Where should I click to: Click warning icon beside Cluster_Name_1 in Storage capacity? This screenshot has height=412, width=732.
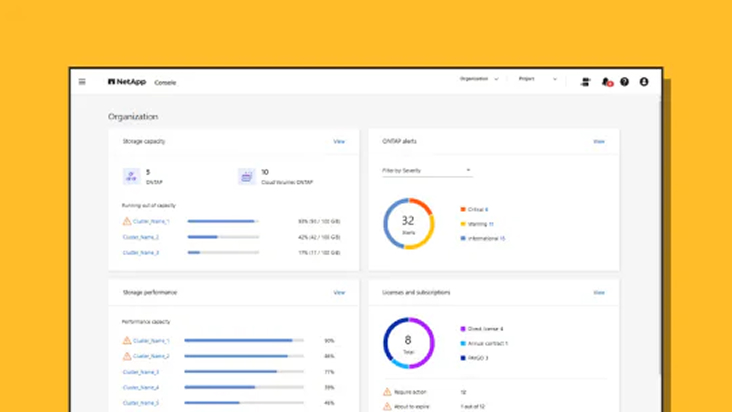pyautogui.click(x=127, y=221)
